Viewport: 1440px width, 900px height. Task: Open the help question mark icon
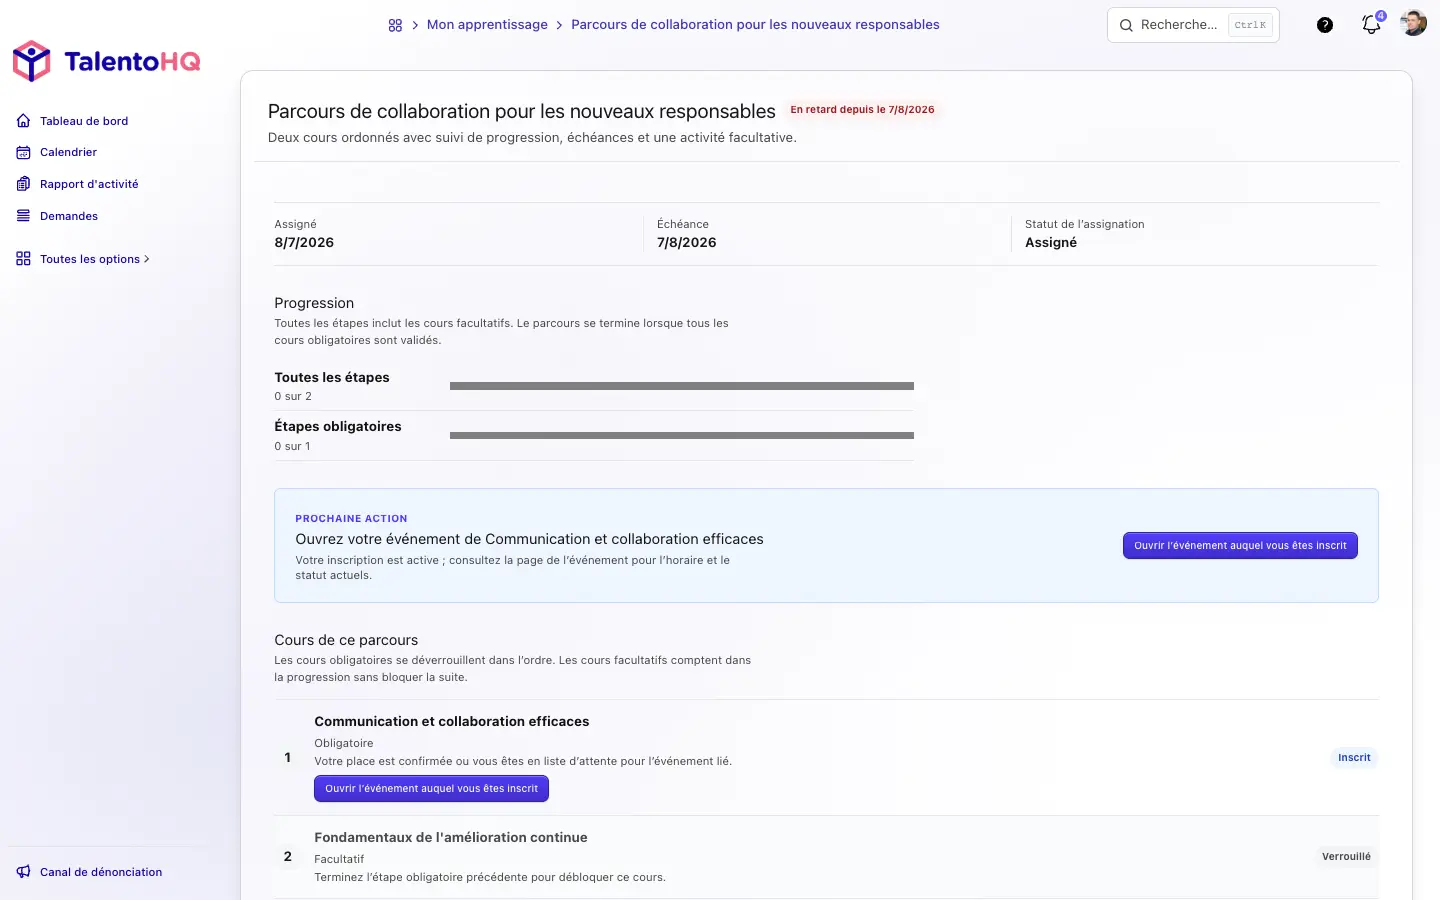[x=1325, y=25]
